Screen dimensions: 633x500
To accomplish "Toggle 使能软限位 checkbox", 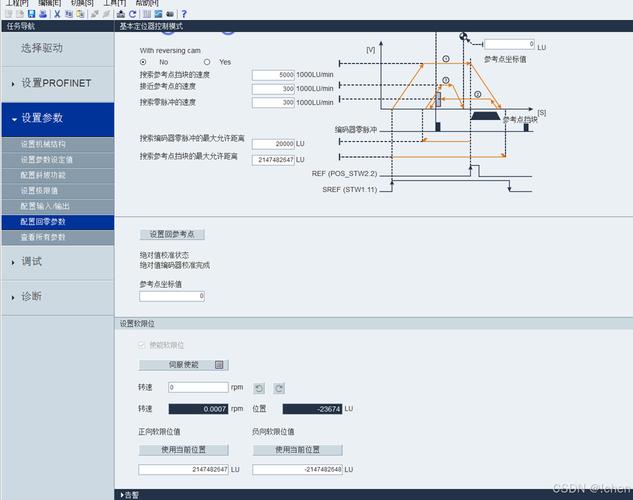I will point(141,345).
